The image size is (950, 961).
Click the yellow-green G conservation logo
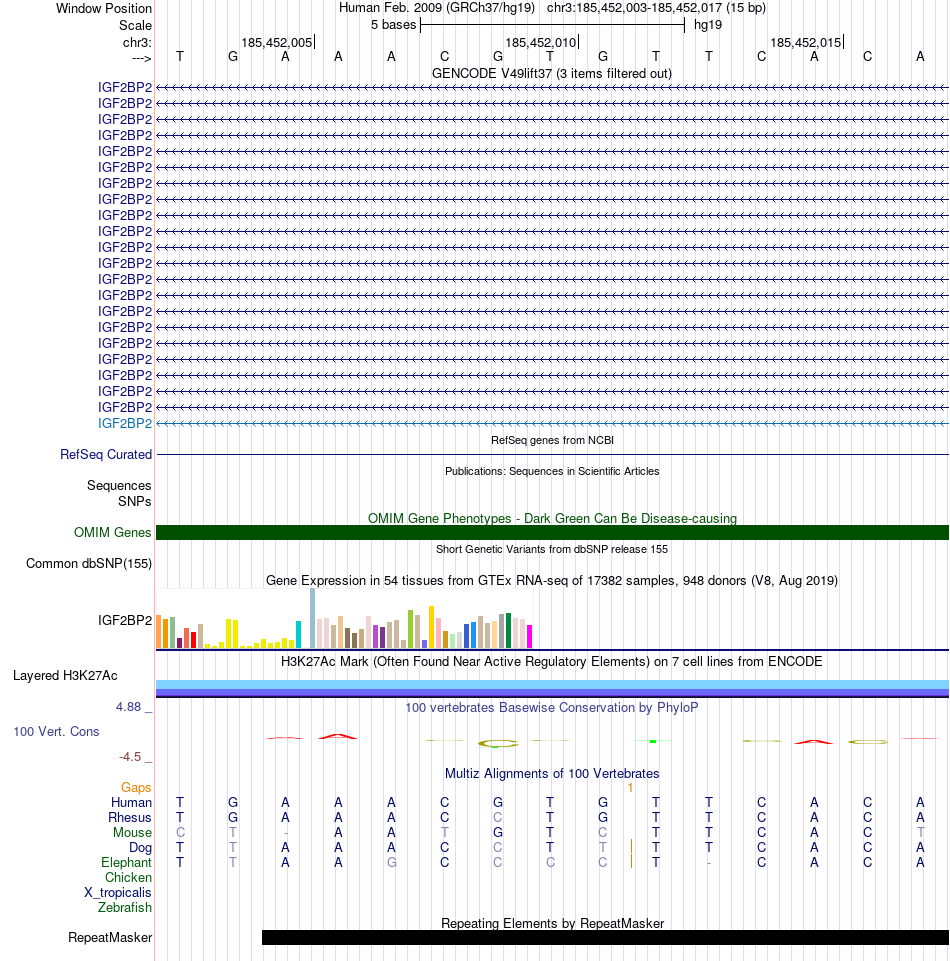point(498,743)
